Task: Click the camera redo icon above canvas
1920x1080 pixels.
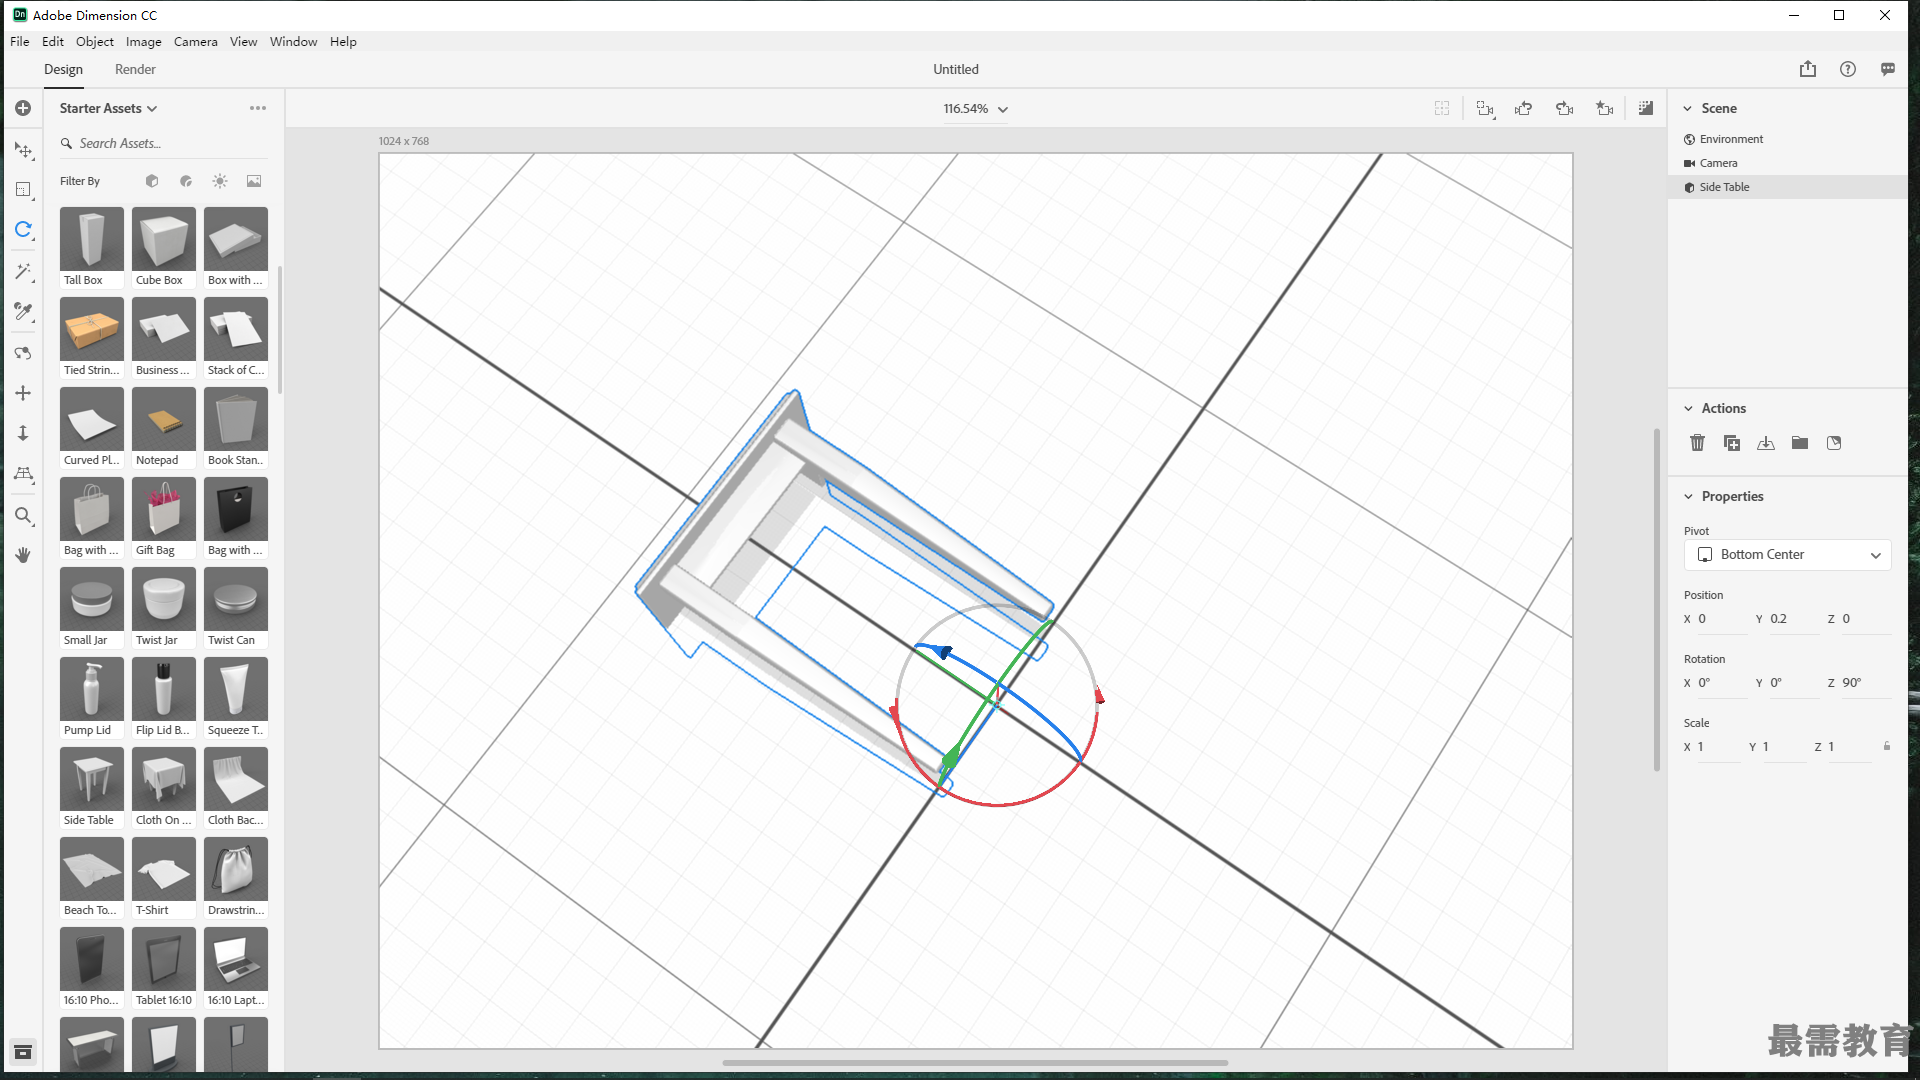Action: [x=1565, y=108]
